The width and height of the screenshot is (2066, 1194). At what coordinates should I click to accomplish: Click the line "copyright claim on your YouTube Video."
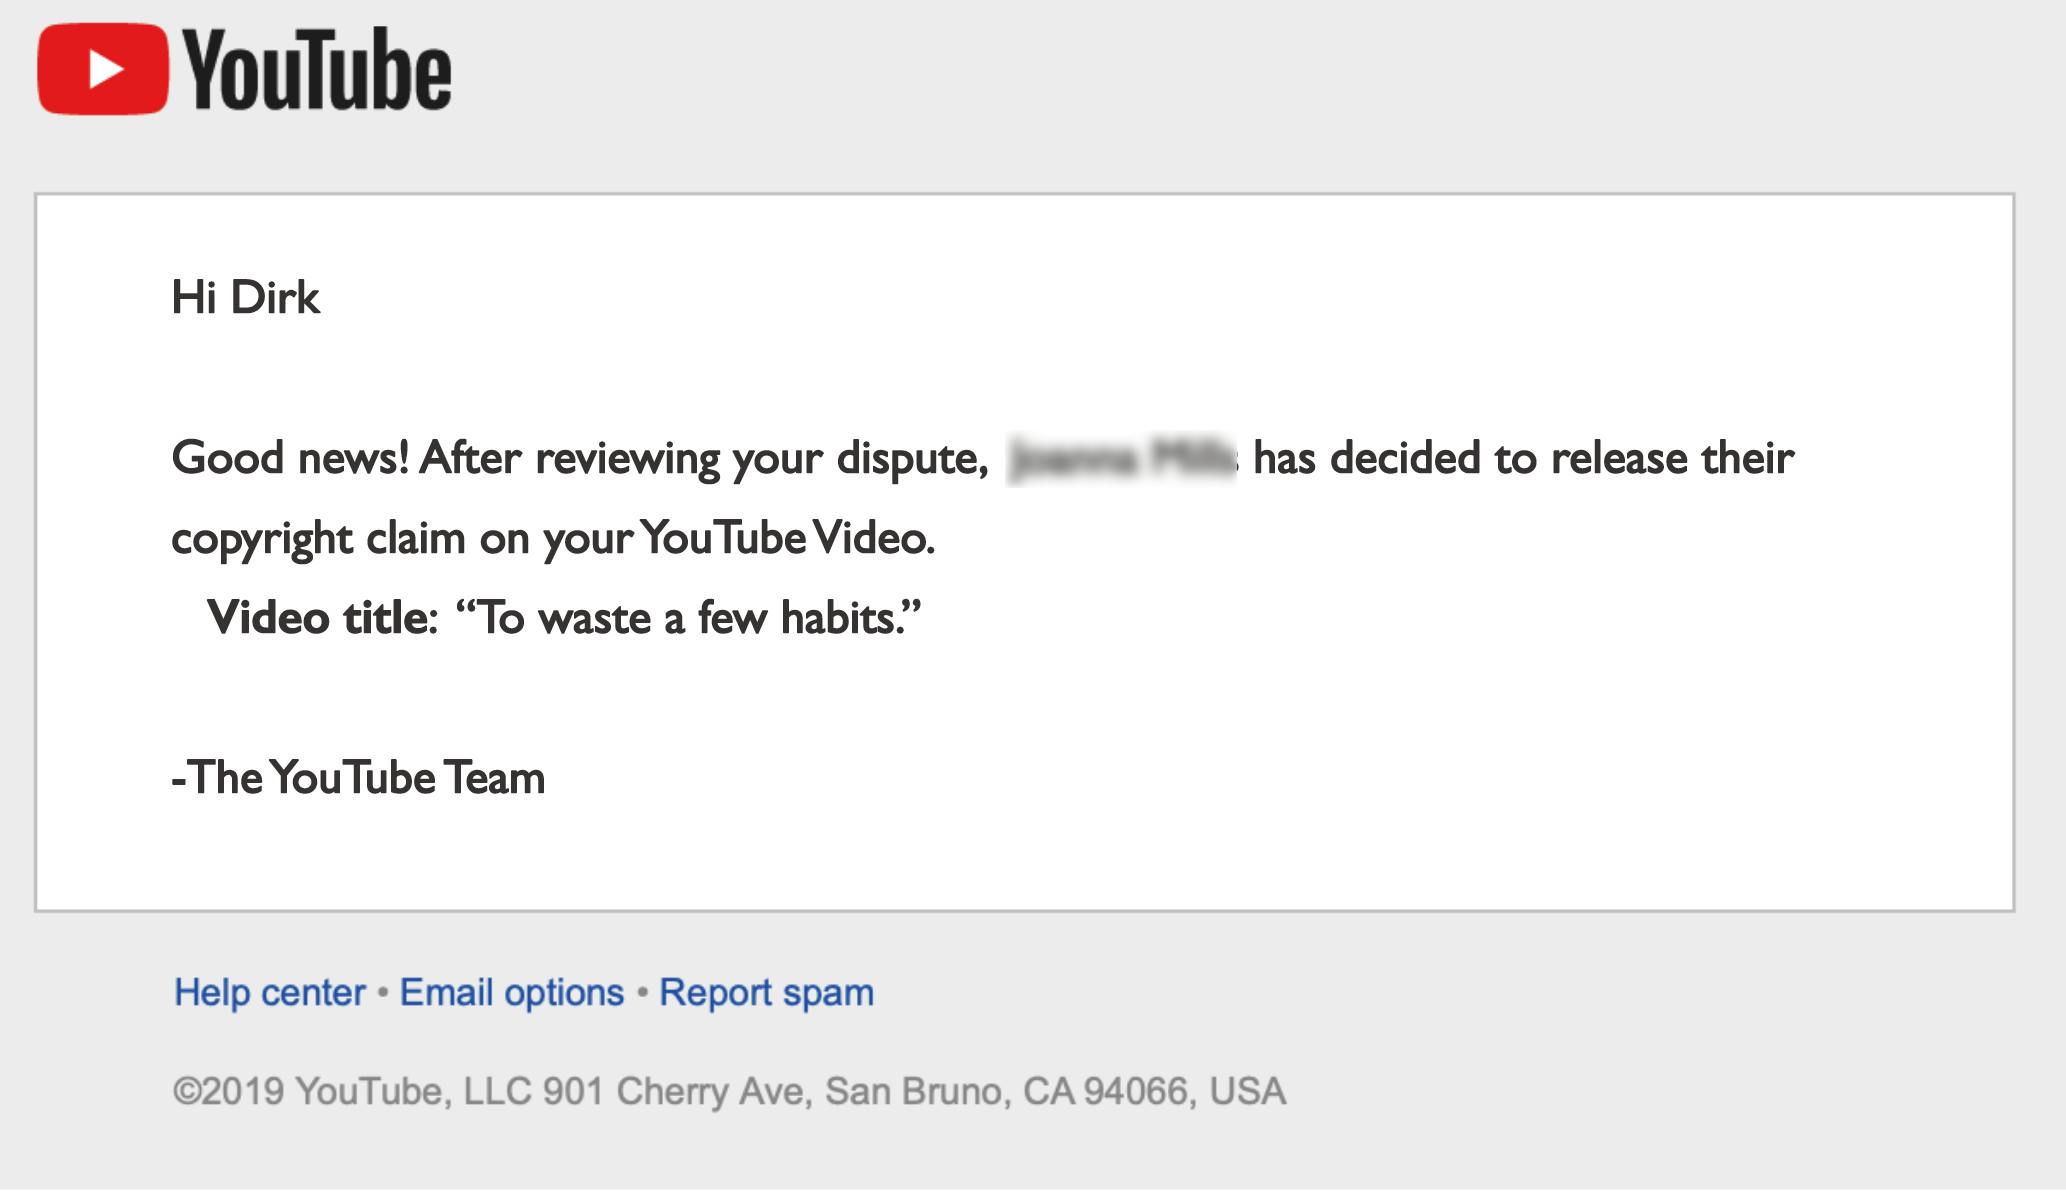[553, 539]
